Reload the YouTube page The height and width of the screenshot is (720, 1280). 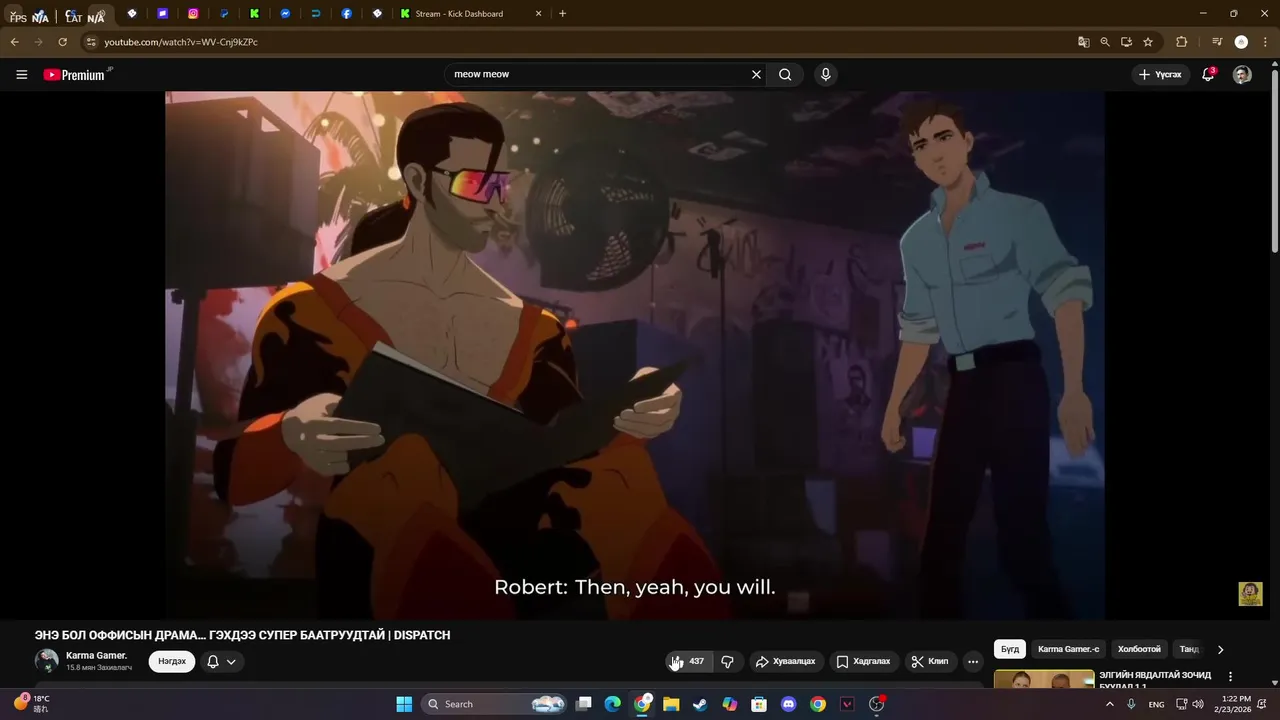coord(62,42)
